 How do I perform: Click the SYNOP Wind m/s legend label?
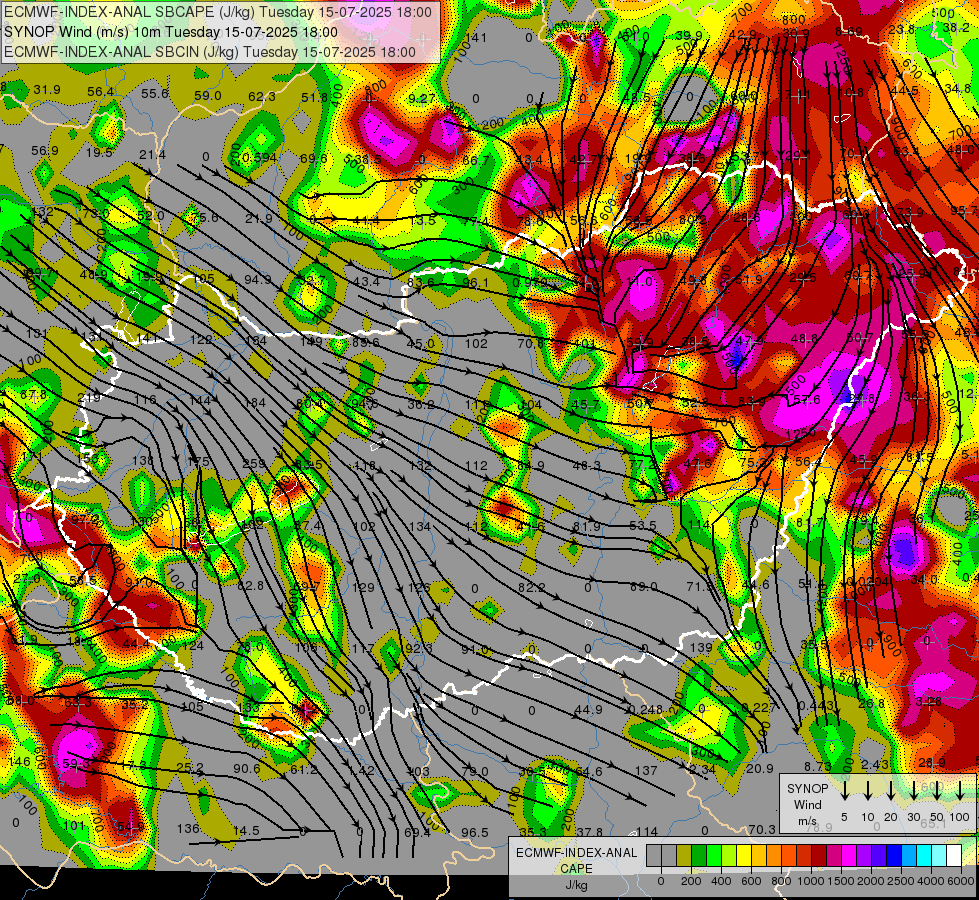807,804
